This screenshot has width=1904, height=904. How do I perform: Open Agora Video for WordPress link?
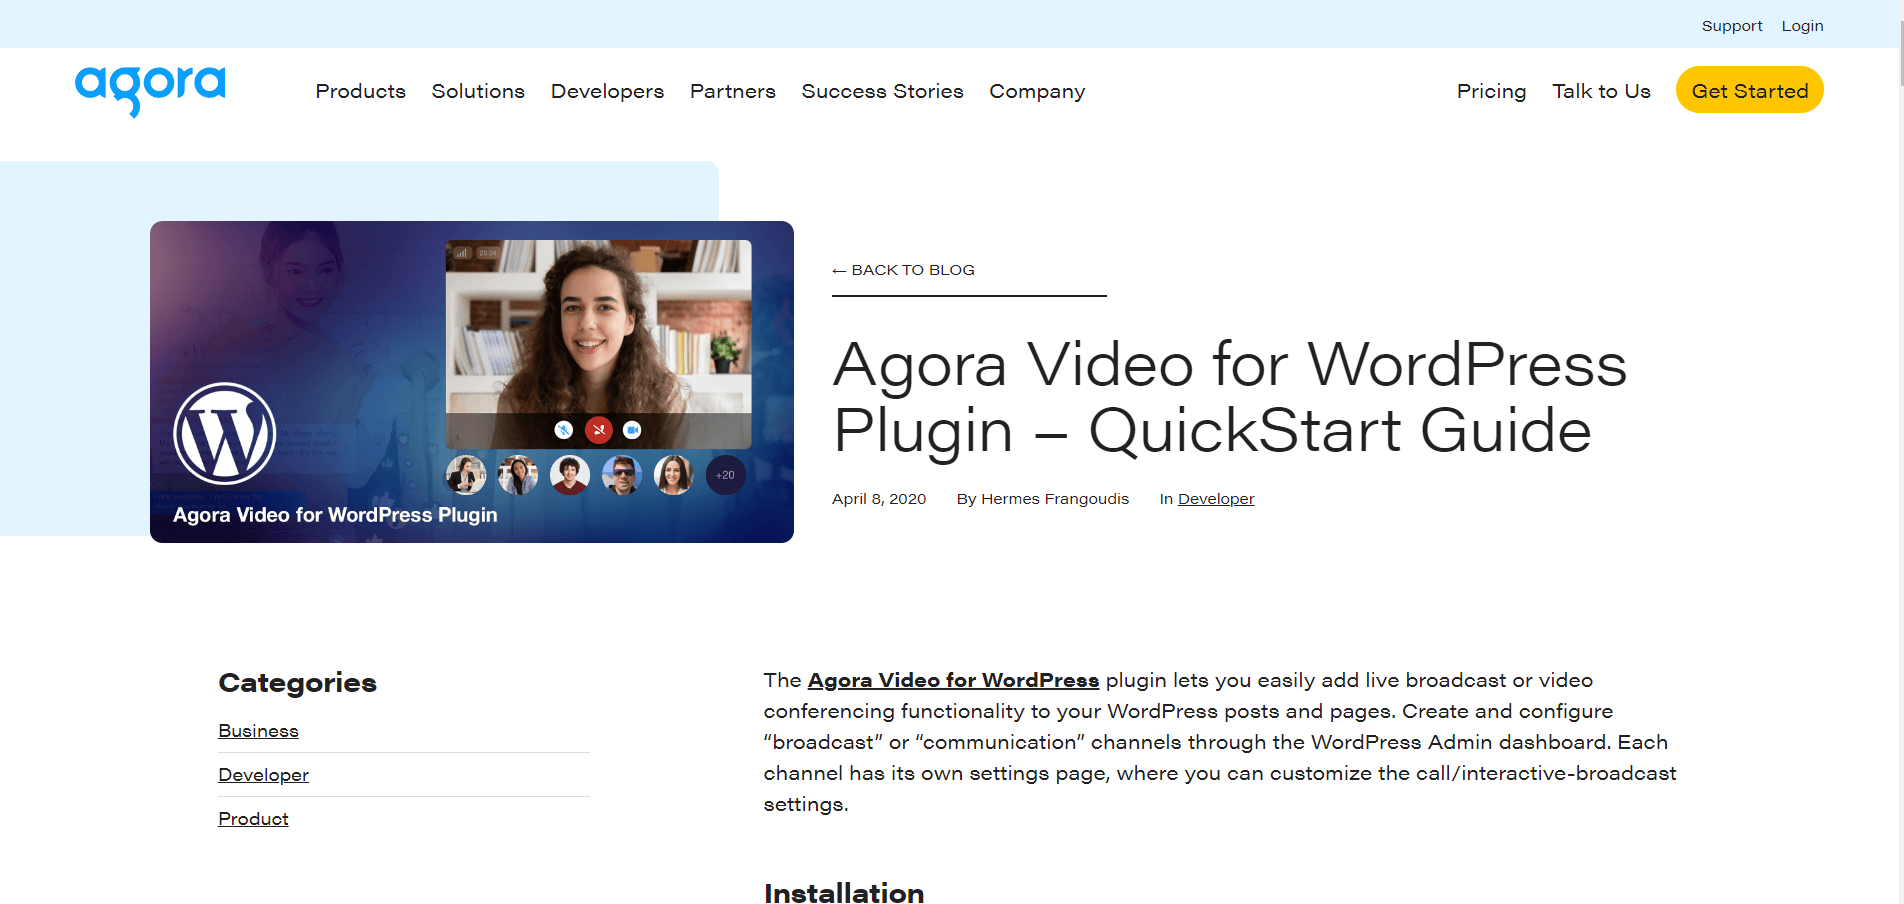[953, 680]
